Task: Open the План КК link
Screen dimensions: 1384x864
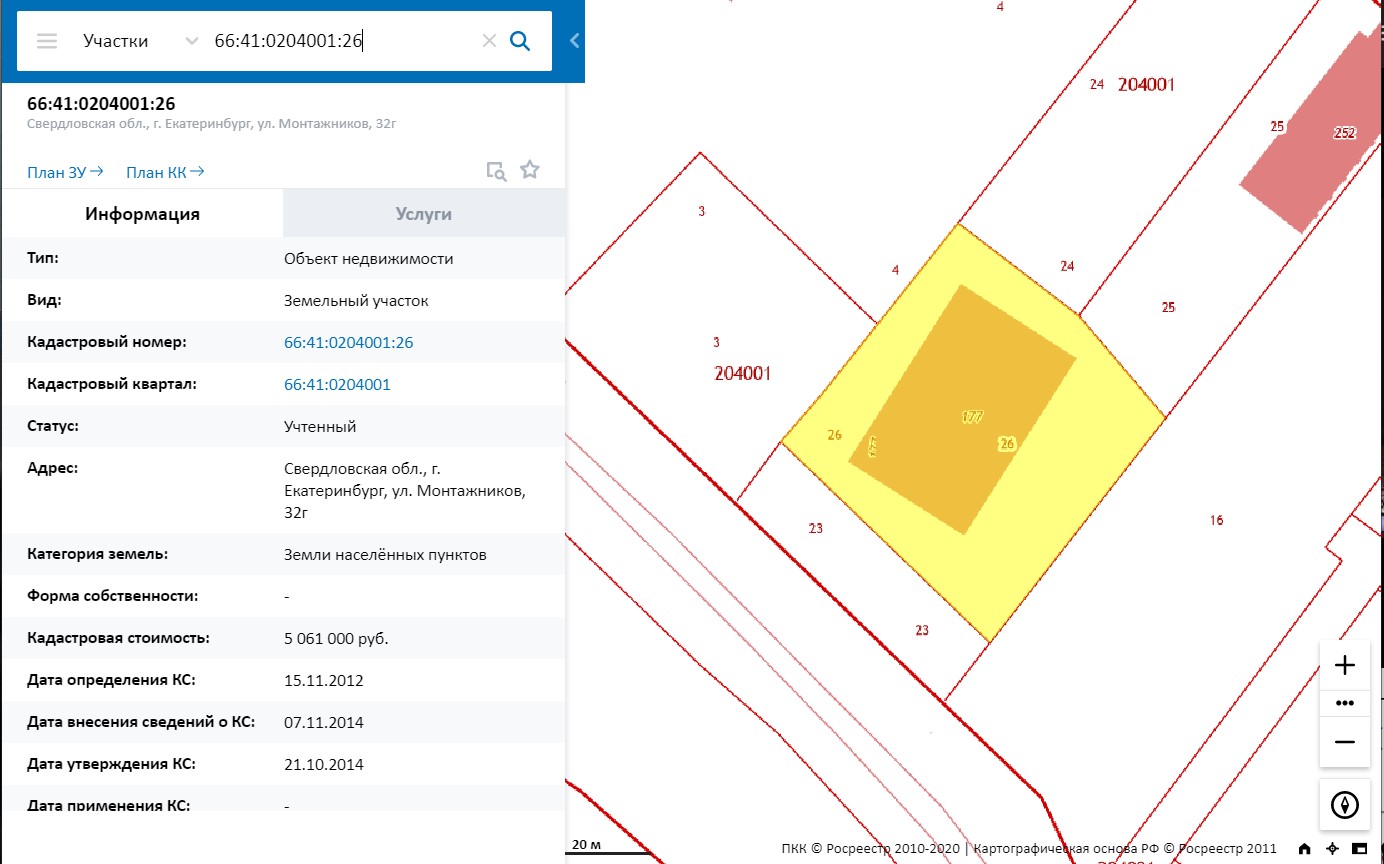Action: tap(165, 172)
